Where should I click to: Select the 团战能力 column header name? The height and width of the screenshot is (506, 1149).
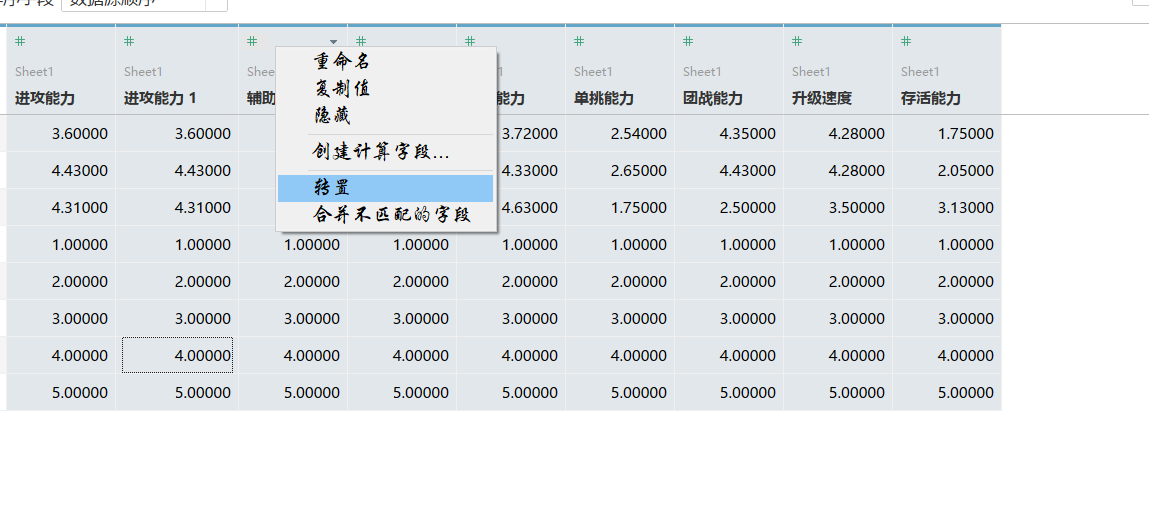(713, 98)
